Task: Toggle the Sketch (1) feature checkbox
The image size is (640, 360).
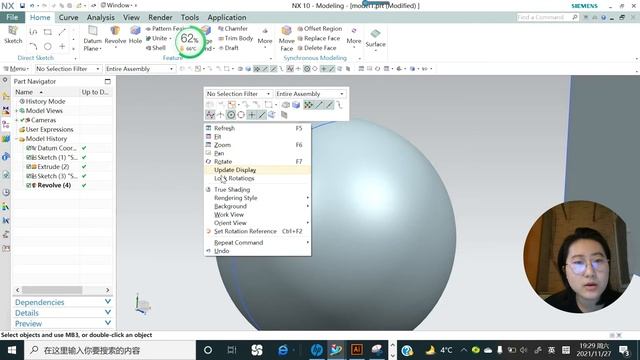Action: [x=29, y=157]
